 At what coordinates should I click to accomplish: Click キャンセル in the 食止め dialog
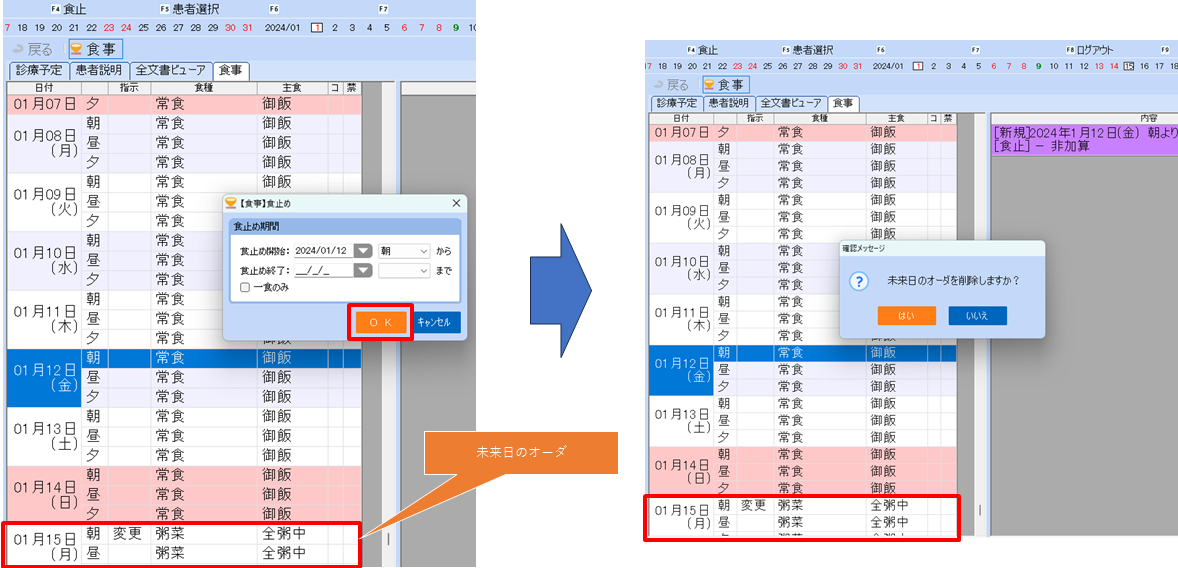coord(438,322)
